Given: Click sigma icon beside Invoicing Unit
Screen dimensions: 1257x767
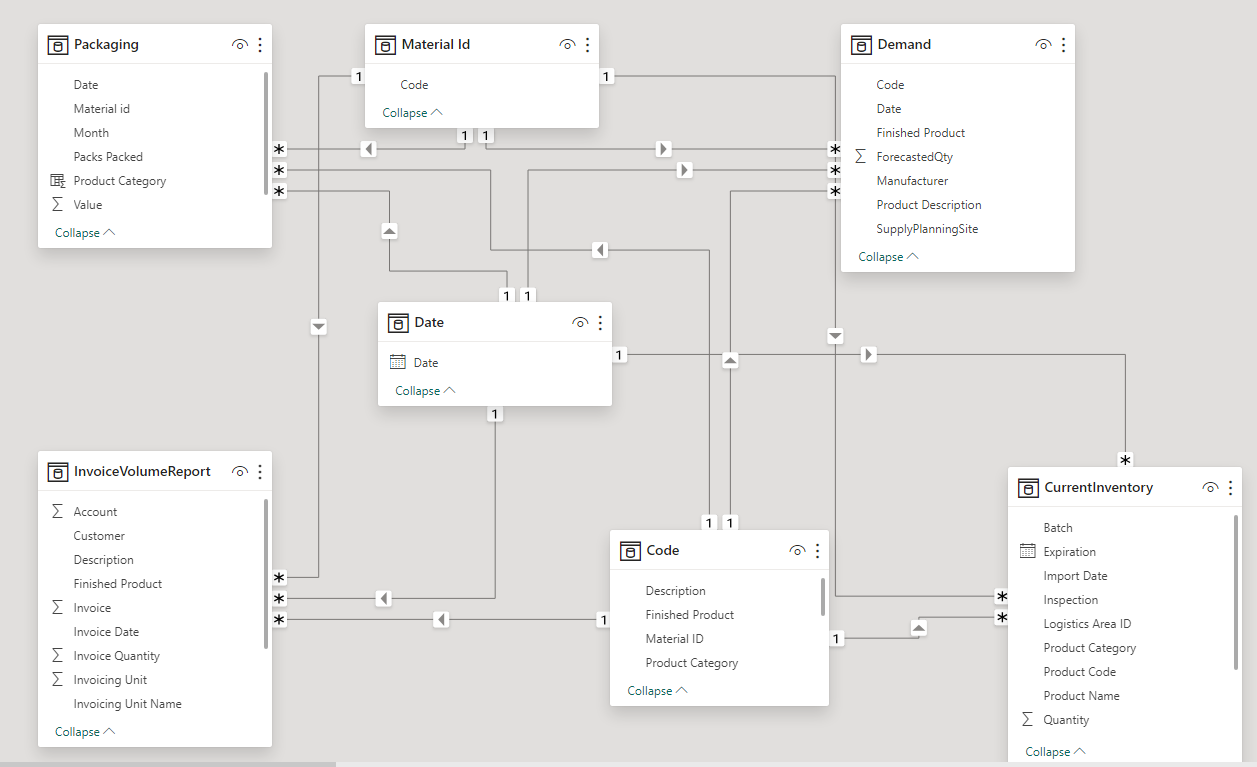Looking at the screenshot, I should coord(57,680).
